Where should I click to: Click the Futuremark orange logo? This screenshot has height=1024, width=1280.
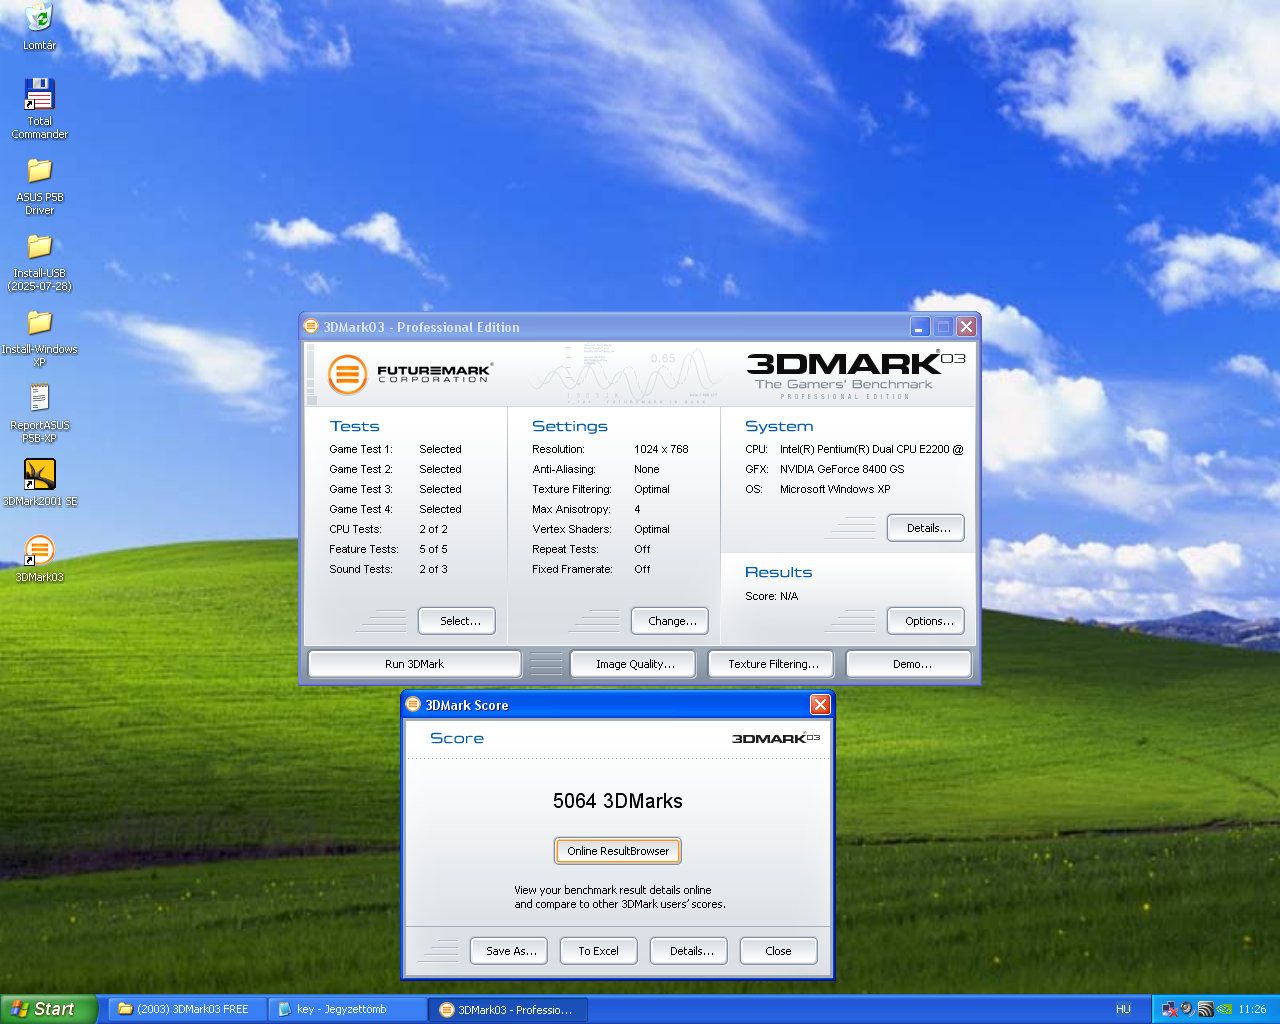pyautogui.click(x=347, y=375)
